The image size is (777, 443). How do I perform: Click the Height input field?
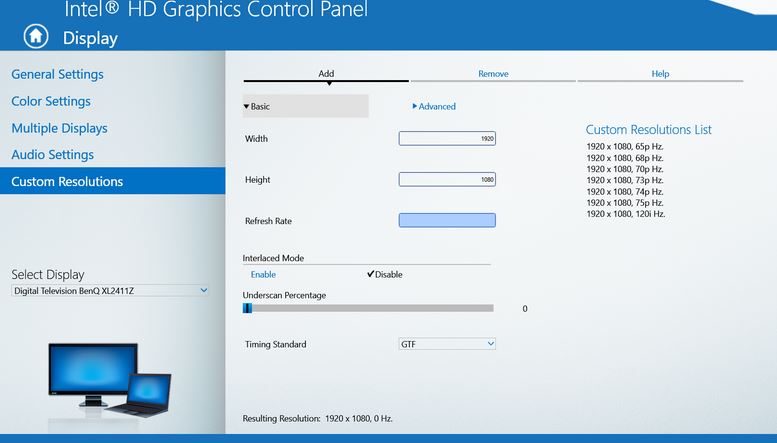pos(447,179)
